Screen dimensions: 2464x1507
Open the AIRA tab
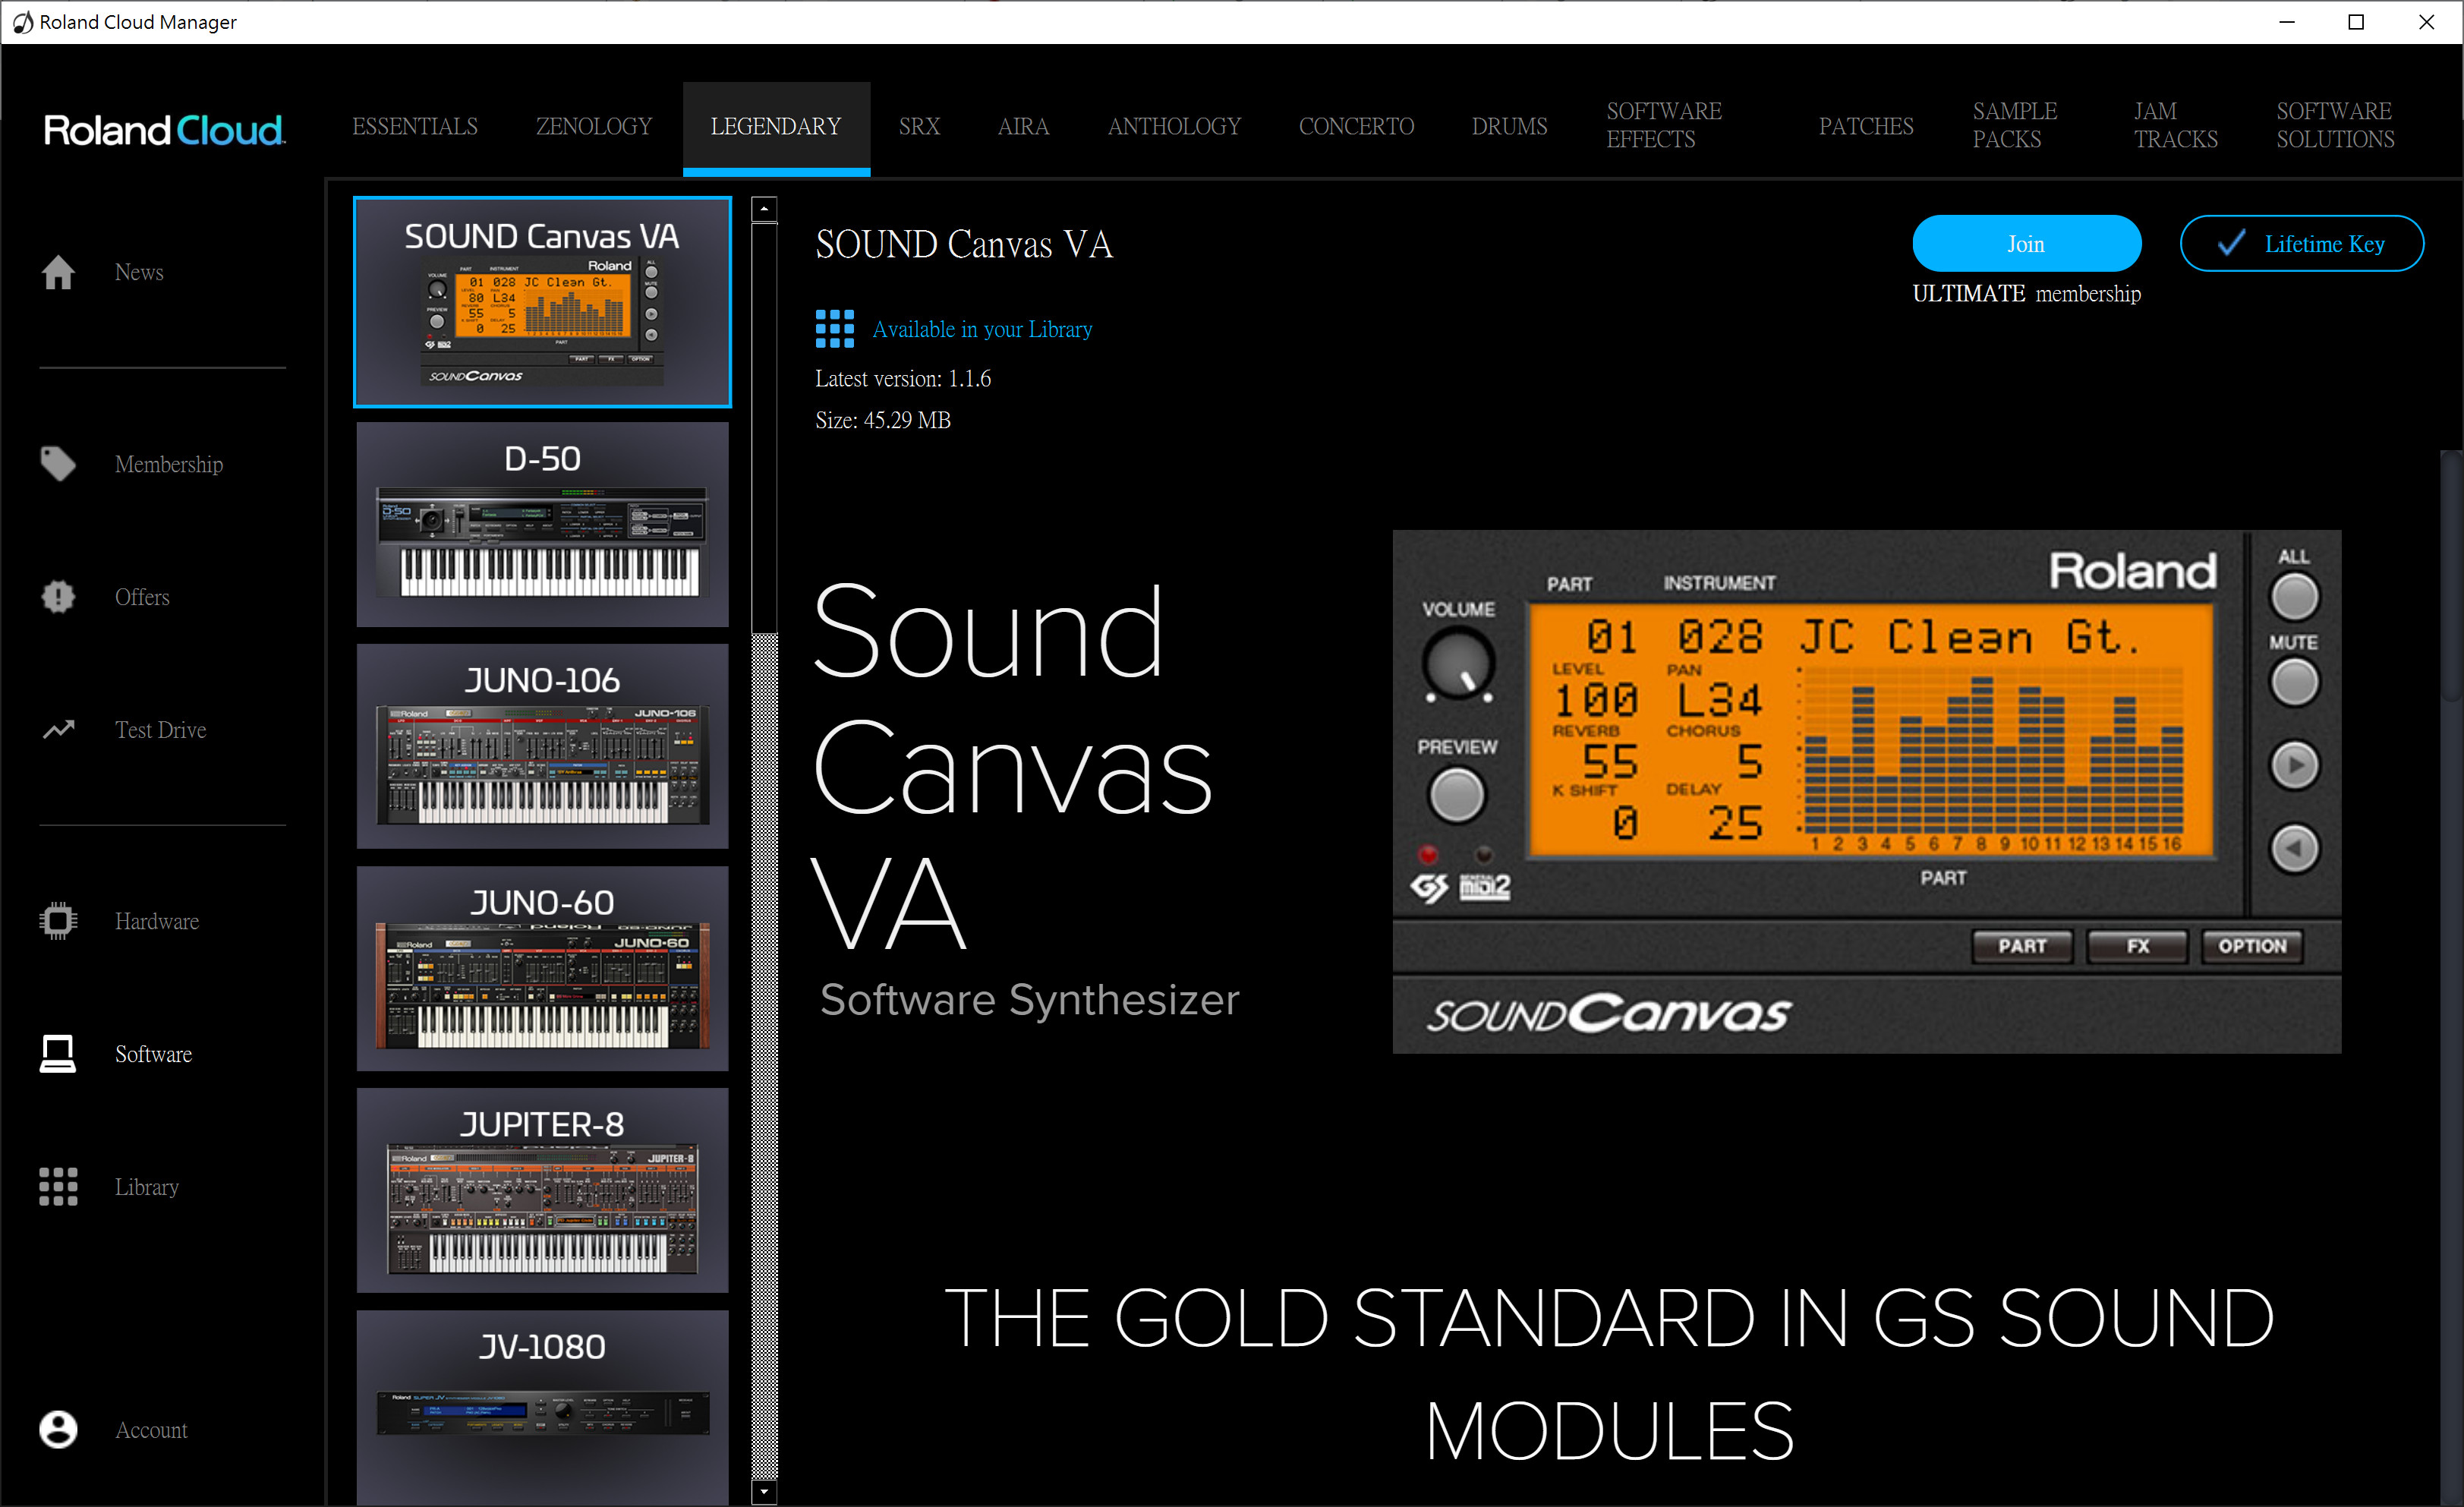pos(1023,126)
